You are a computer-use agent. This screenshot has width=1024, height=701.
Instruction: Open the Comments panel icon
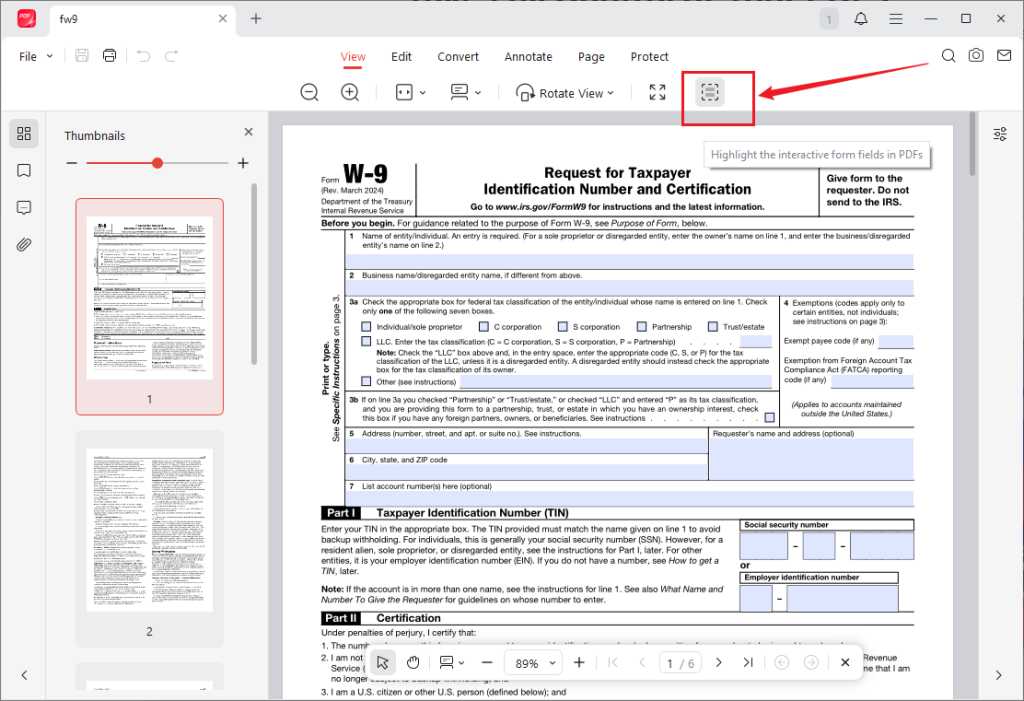click(24, 208)
